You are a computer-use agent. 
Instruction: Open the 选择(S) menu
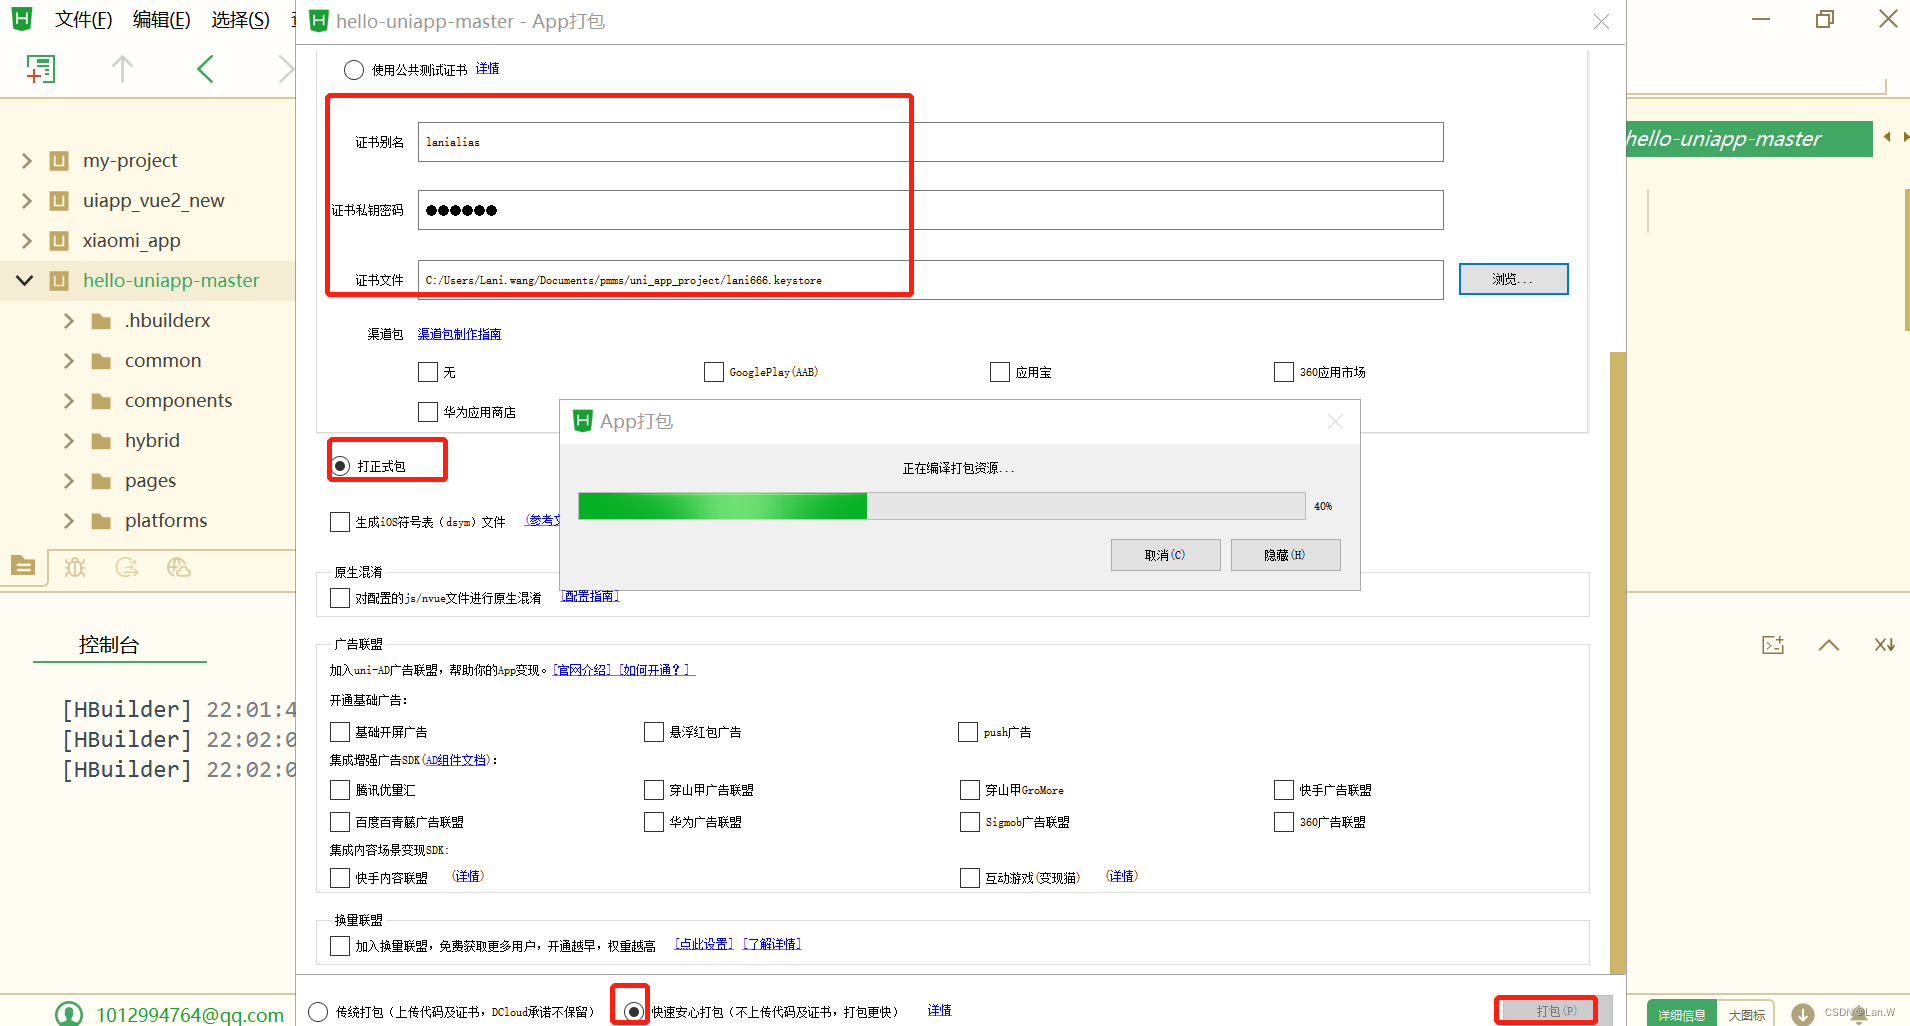[x=241, y=20]
